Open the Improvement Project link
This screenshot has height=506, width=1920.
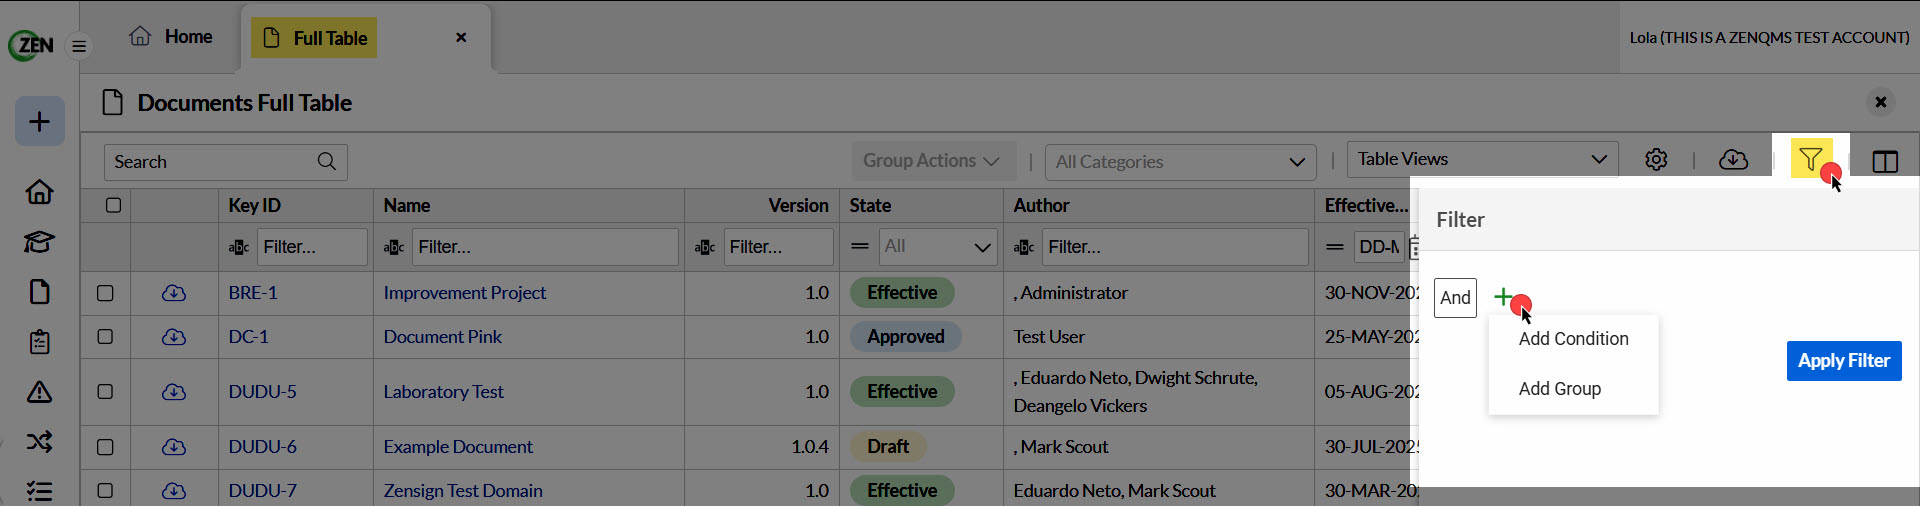[465, 293]
